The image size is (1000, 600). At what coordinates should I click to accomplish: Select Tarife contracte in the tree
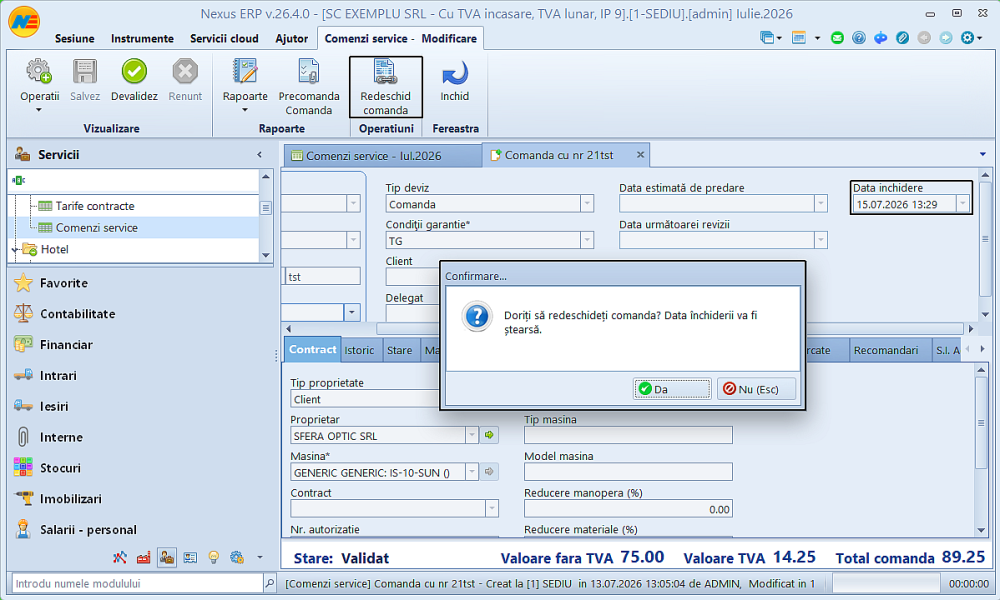pyautogui.click(x=95, y=206)
